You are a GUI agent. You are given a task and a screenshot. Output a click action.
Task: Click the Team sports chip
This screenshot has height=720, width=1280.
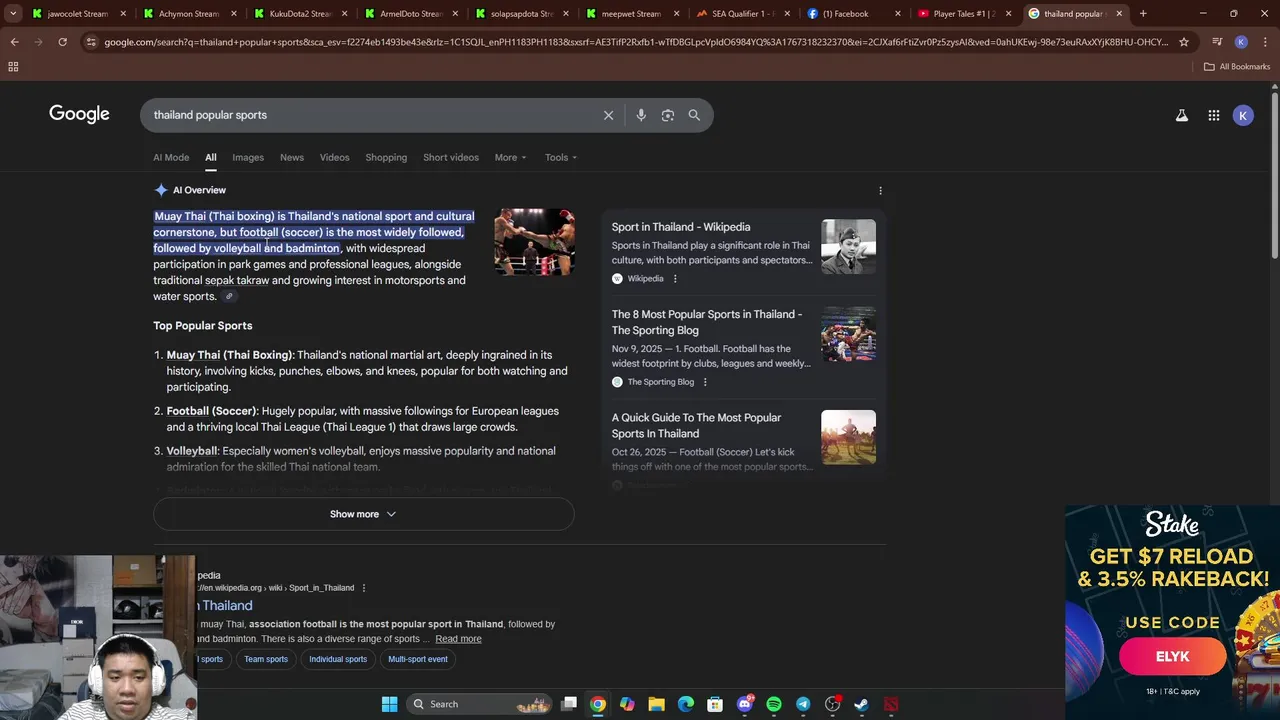(266, 659)
